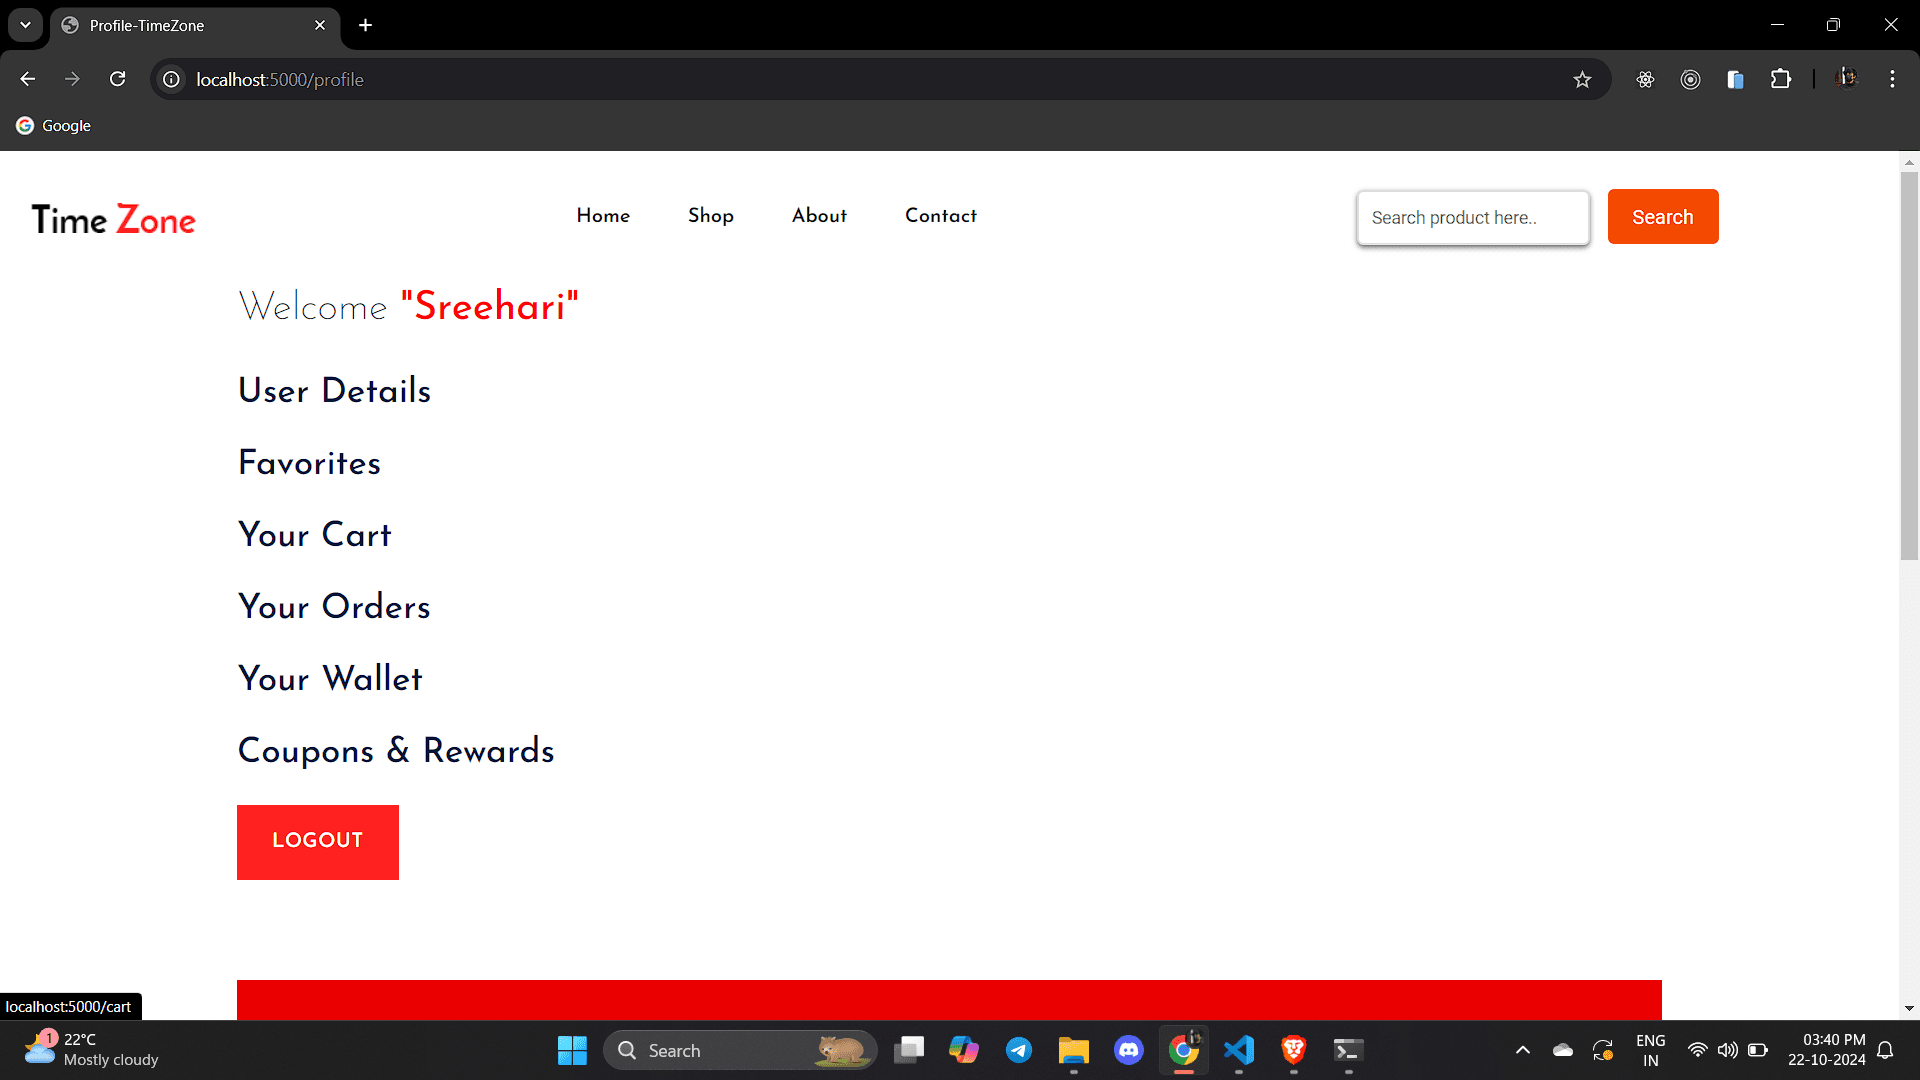1920x1080 pixels.
Task: Click the LOGOUT button
Action: click(x=318, y=841)
